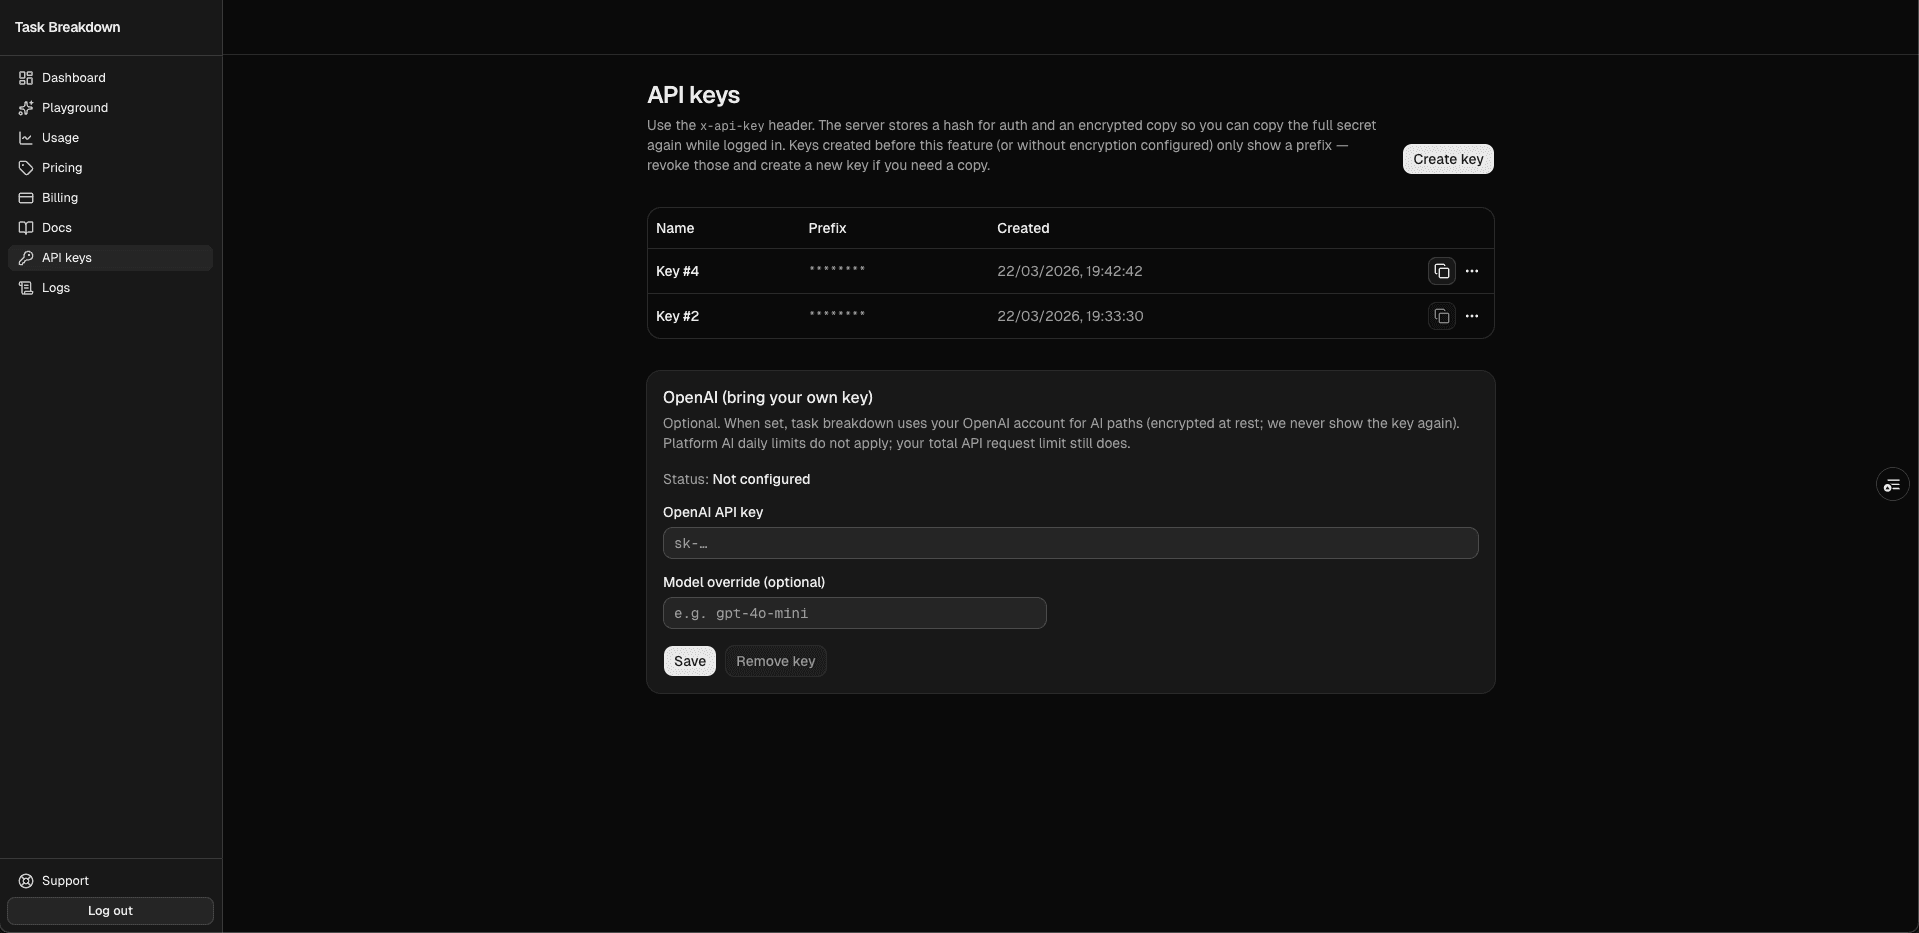Click the Support help icon
1919x933 pixels.
coord(25,881)
